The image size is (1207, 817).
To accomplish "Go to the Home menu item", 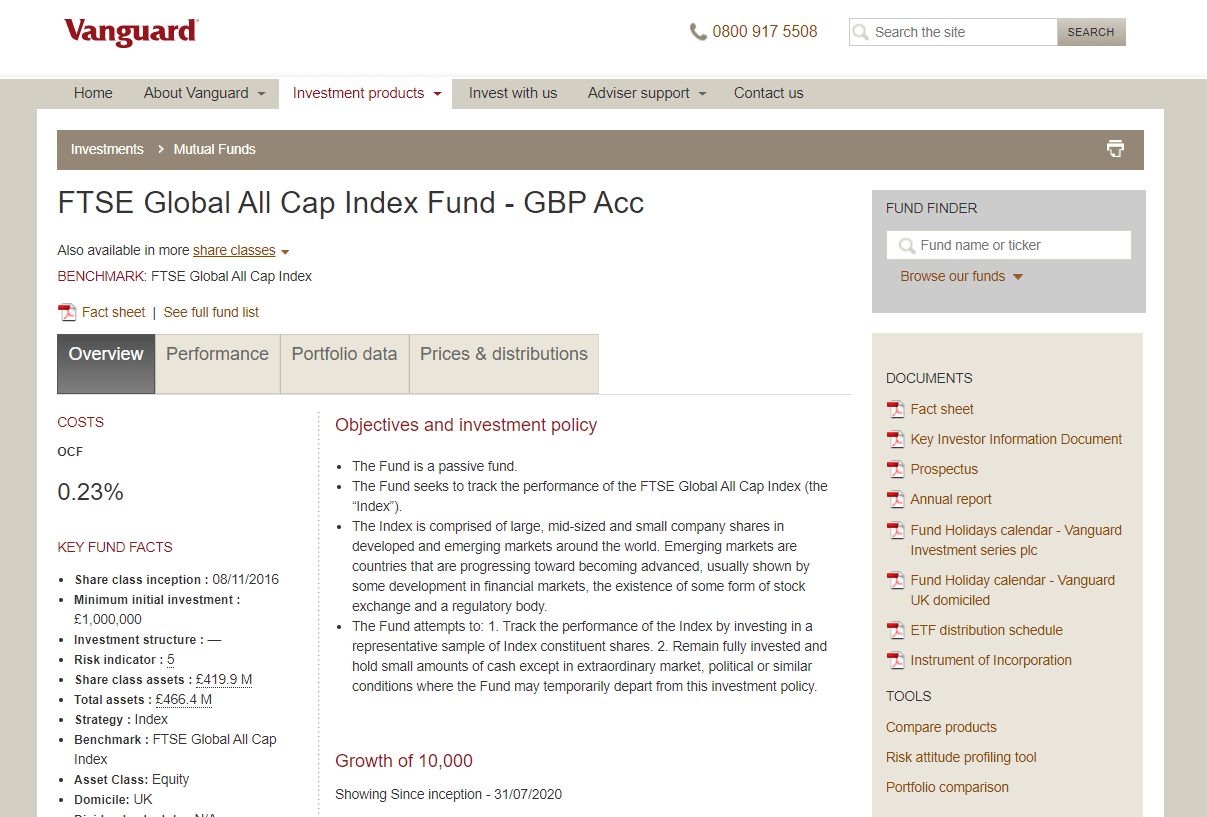I will (93, 93).
